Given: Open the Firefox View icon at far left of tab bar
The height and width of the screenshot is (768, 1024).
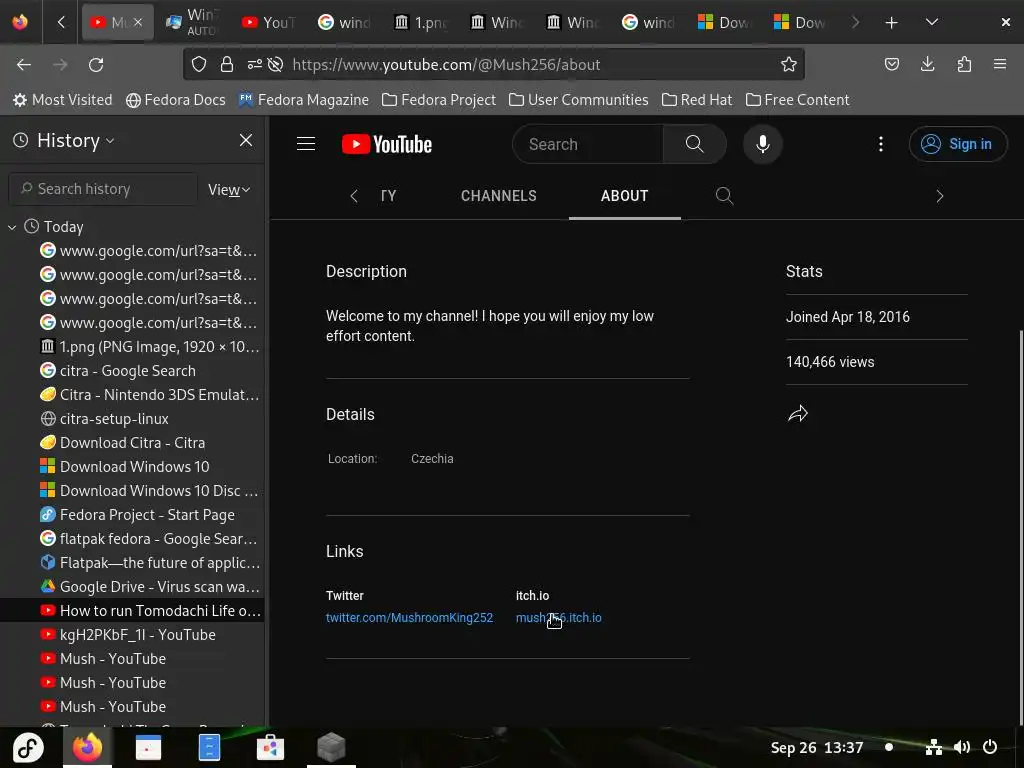Looking at the screenshot, I should coord(20,22).
